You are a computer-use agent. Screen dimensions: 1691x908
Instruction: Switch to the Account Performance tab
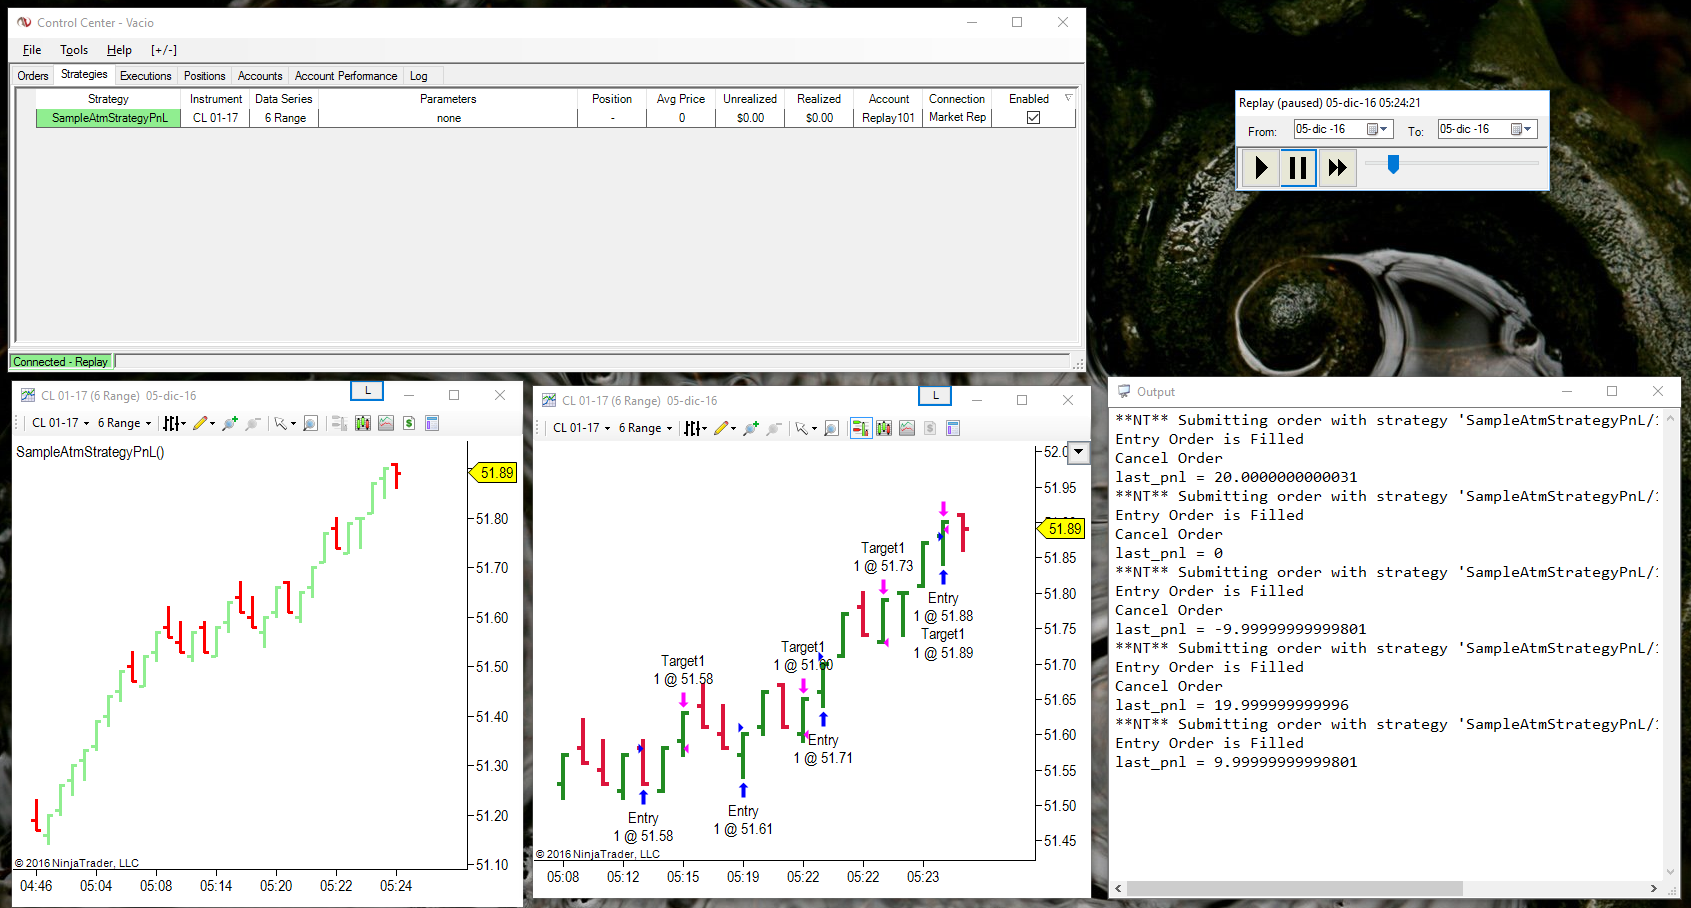(x=346, y=76)
